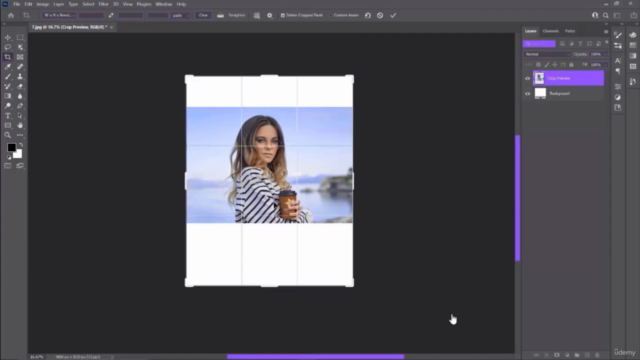The width and height of the screenshot is (640, 360).
Task: Click the foreground black color swatch
Action: [11, 147]
